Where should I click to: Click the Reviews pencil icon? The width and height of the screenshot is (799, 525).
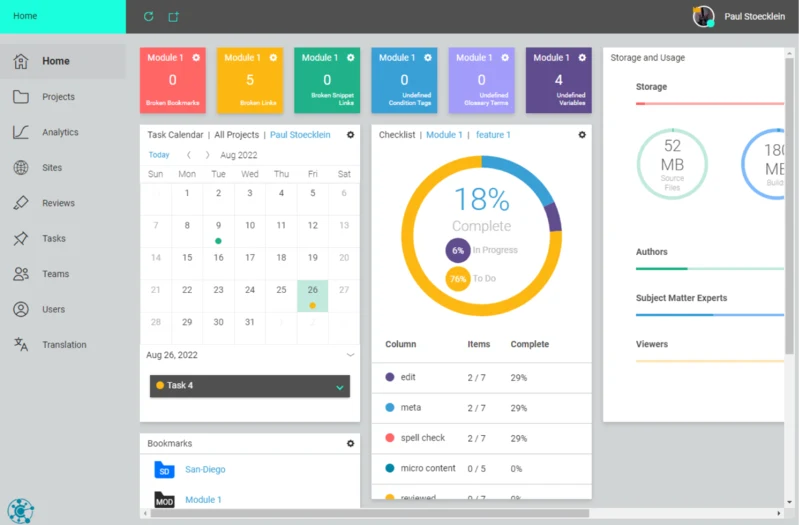[20, 203]
